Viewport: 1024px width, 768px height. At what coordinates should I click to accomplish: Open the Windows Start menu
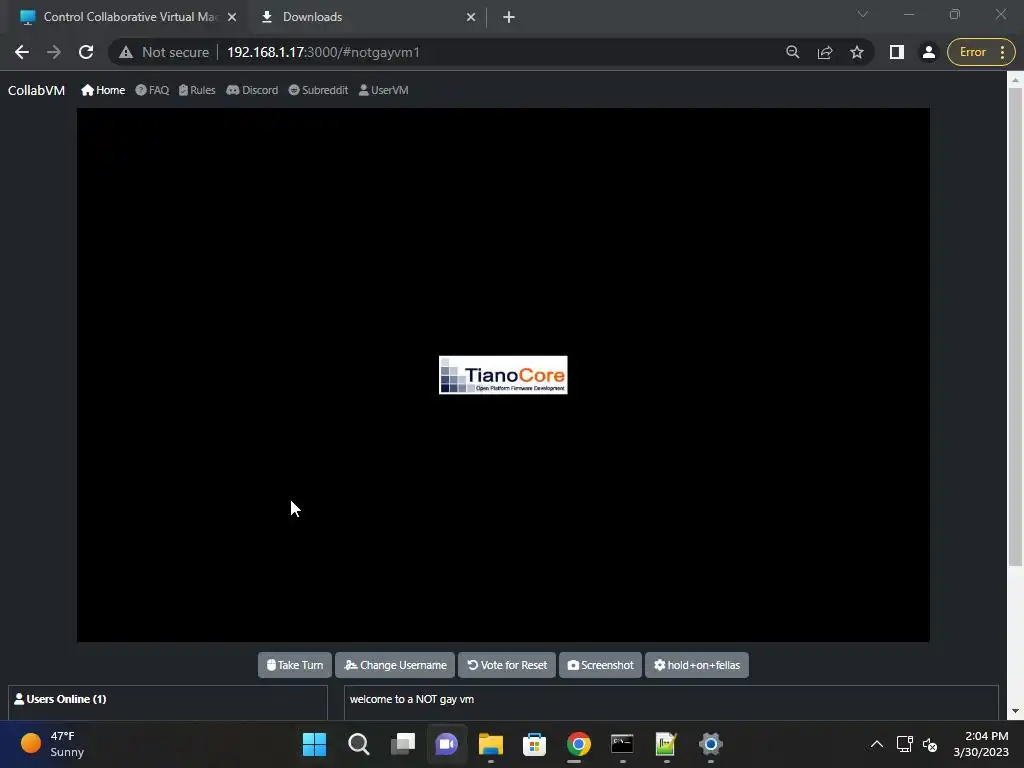[x=314, y=744]
